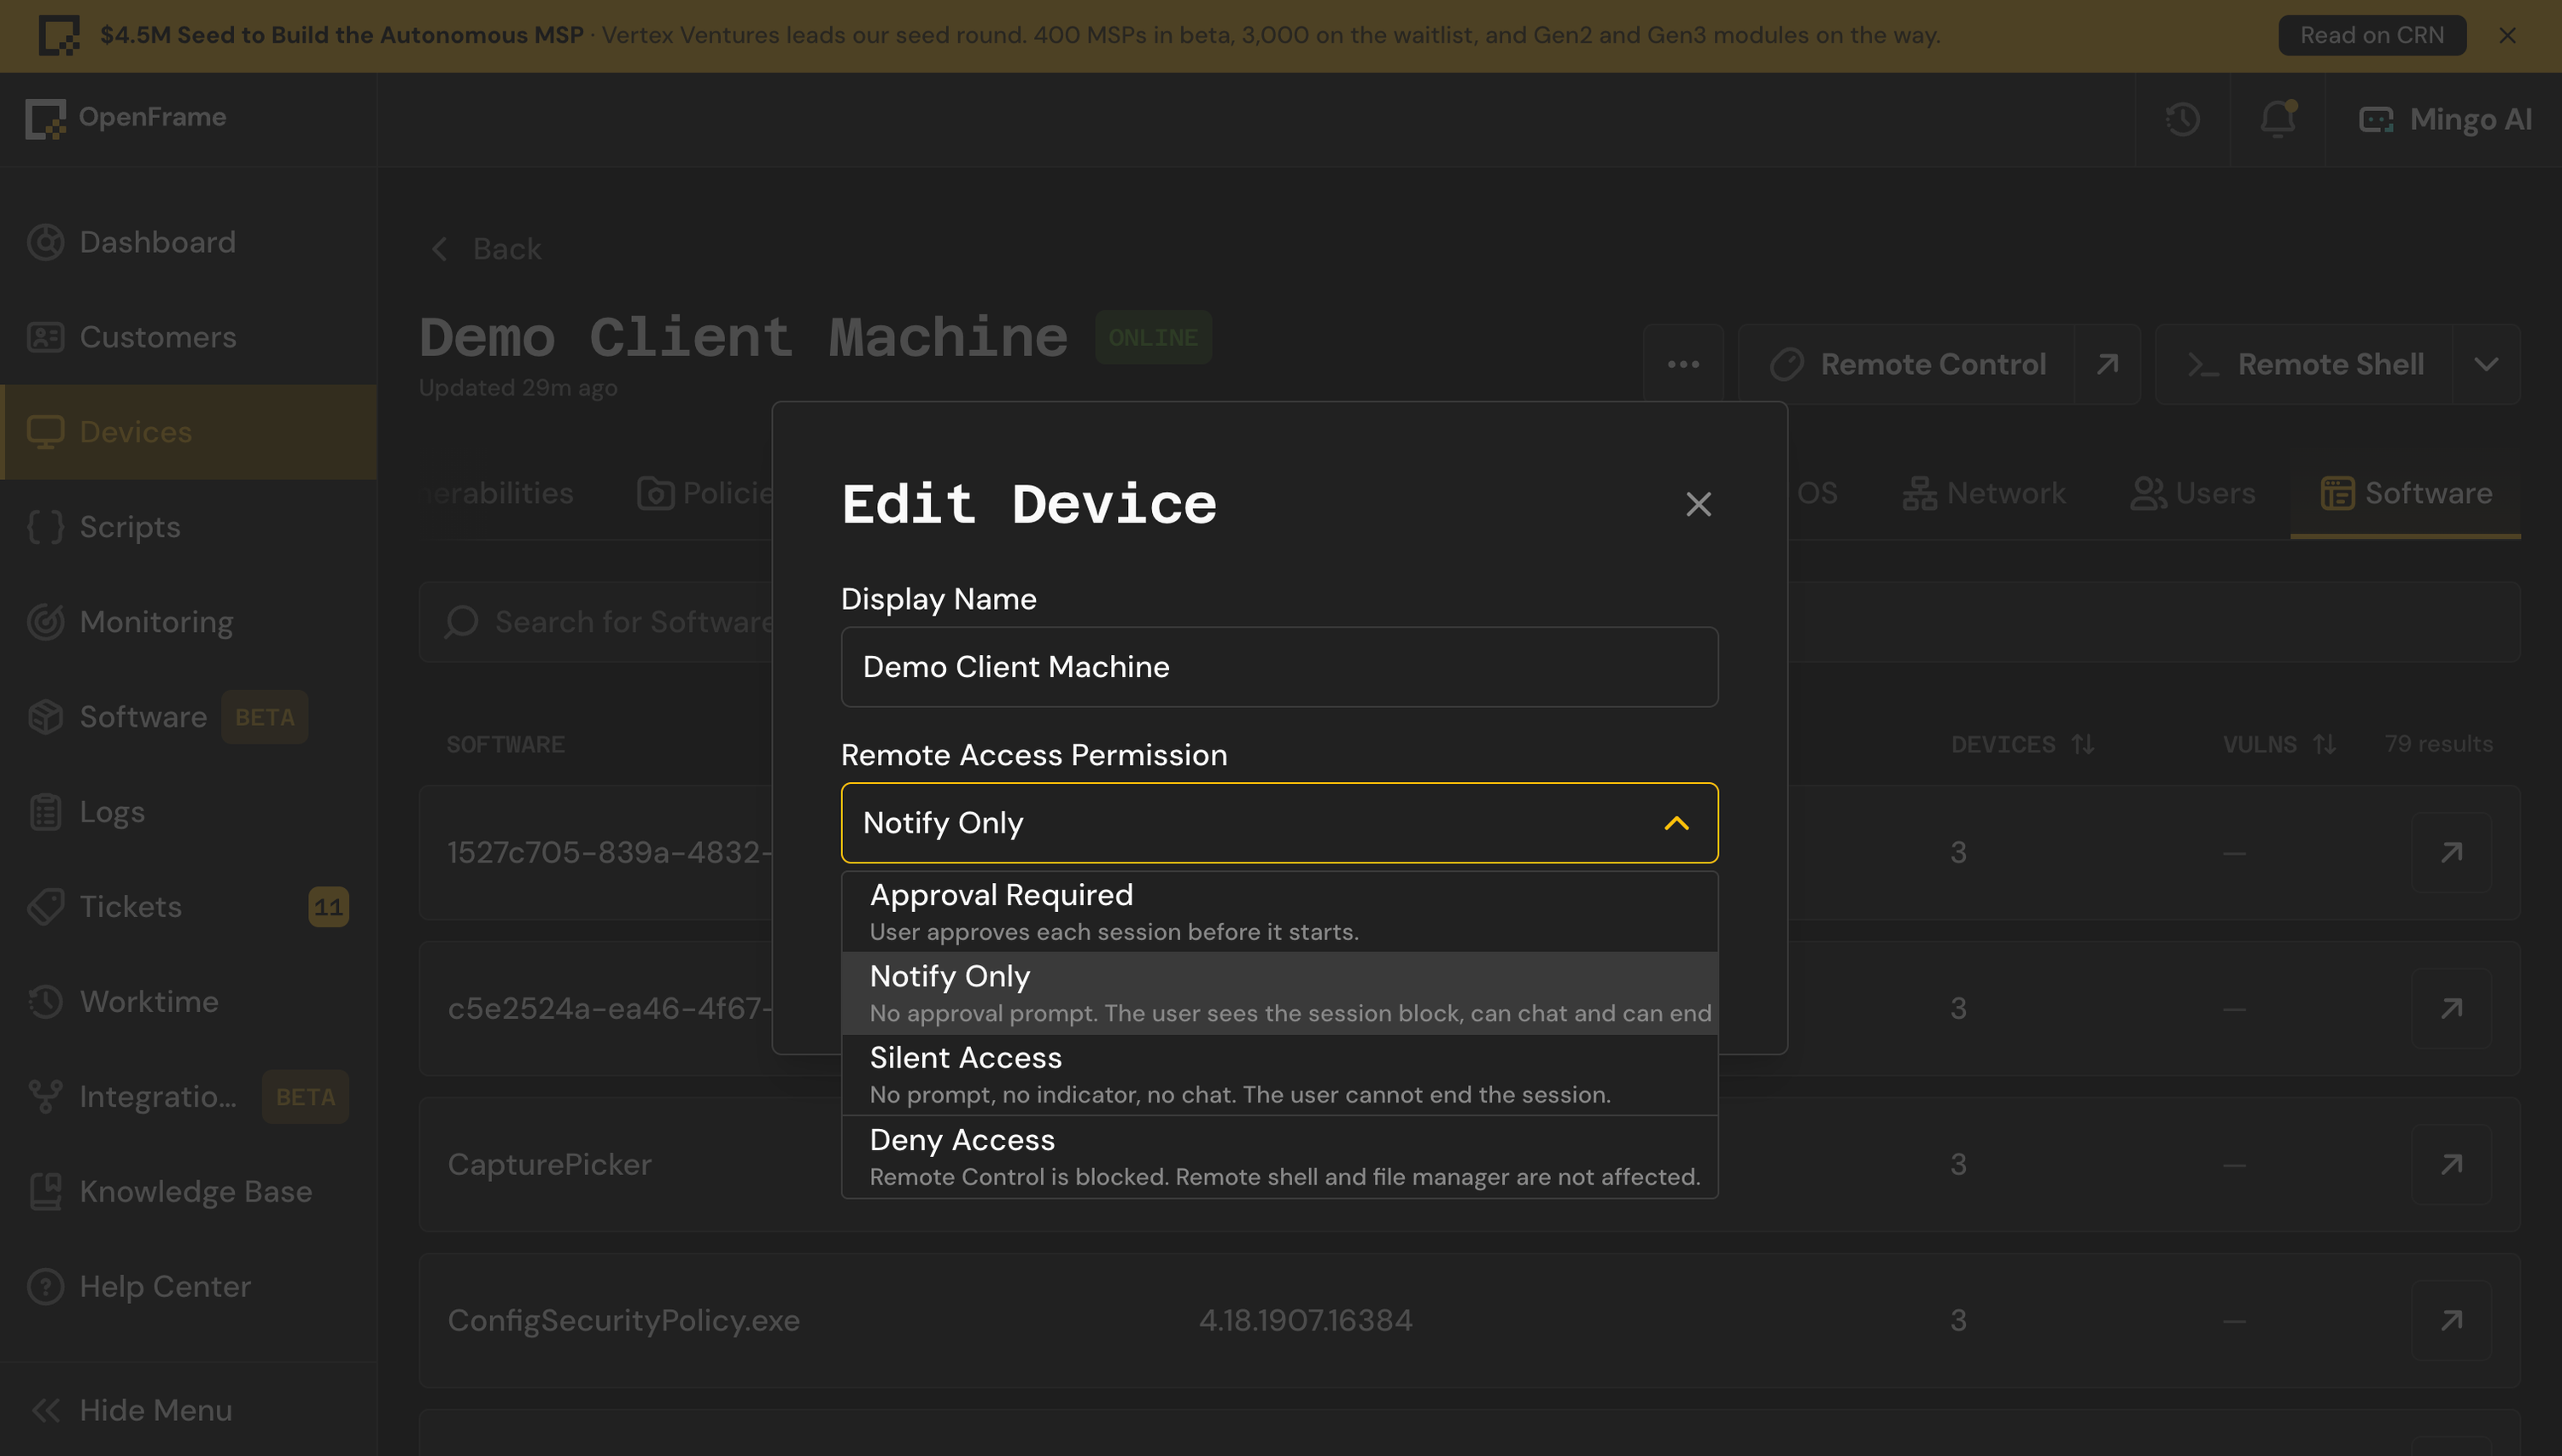Collapse the Remote Access Permission dropdown
Image resolution: width=2562 pixels, height=1456 pixels.
[x=1676, y=823]
